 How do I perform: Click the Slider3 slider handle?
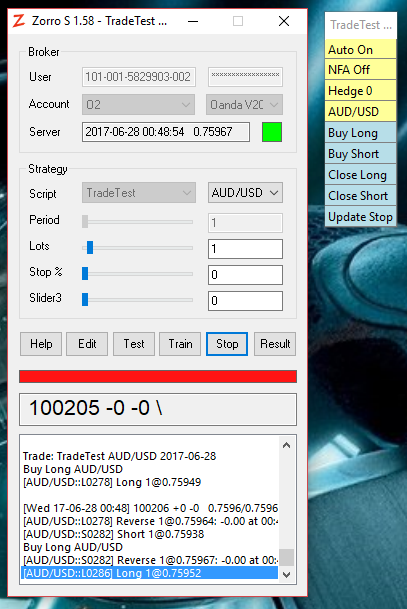(x=85, y=299)
